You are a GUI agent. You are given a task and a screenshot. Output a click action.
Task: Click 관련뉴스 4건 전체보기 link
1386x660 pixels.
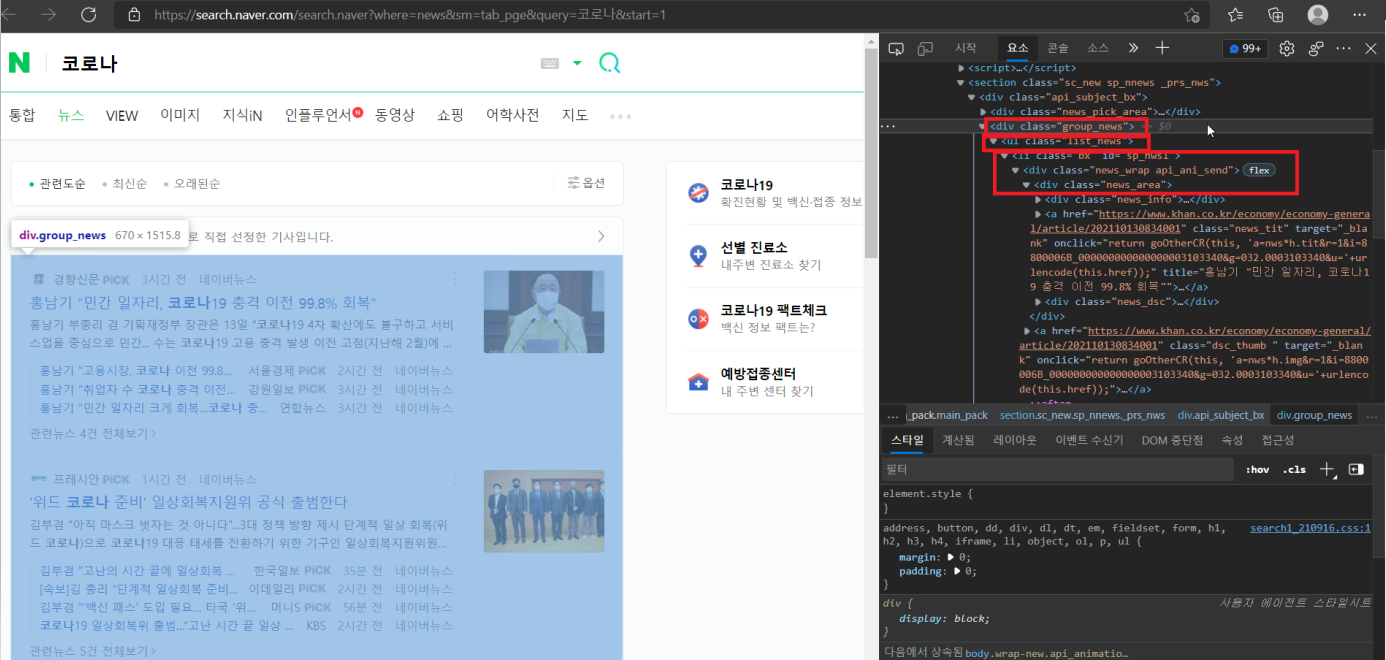click(x=93, y=433)
